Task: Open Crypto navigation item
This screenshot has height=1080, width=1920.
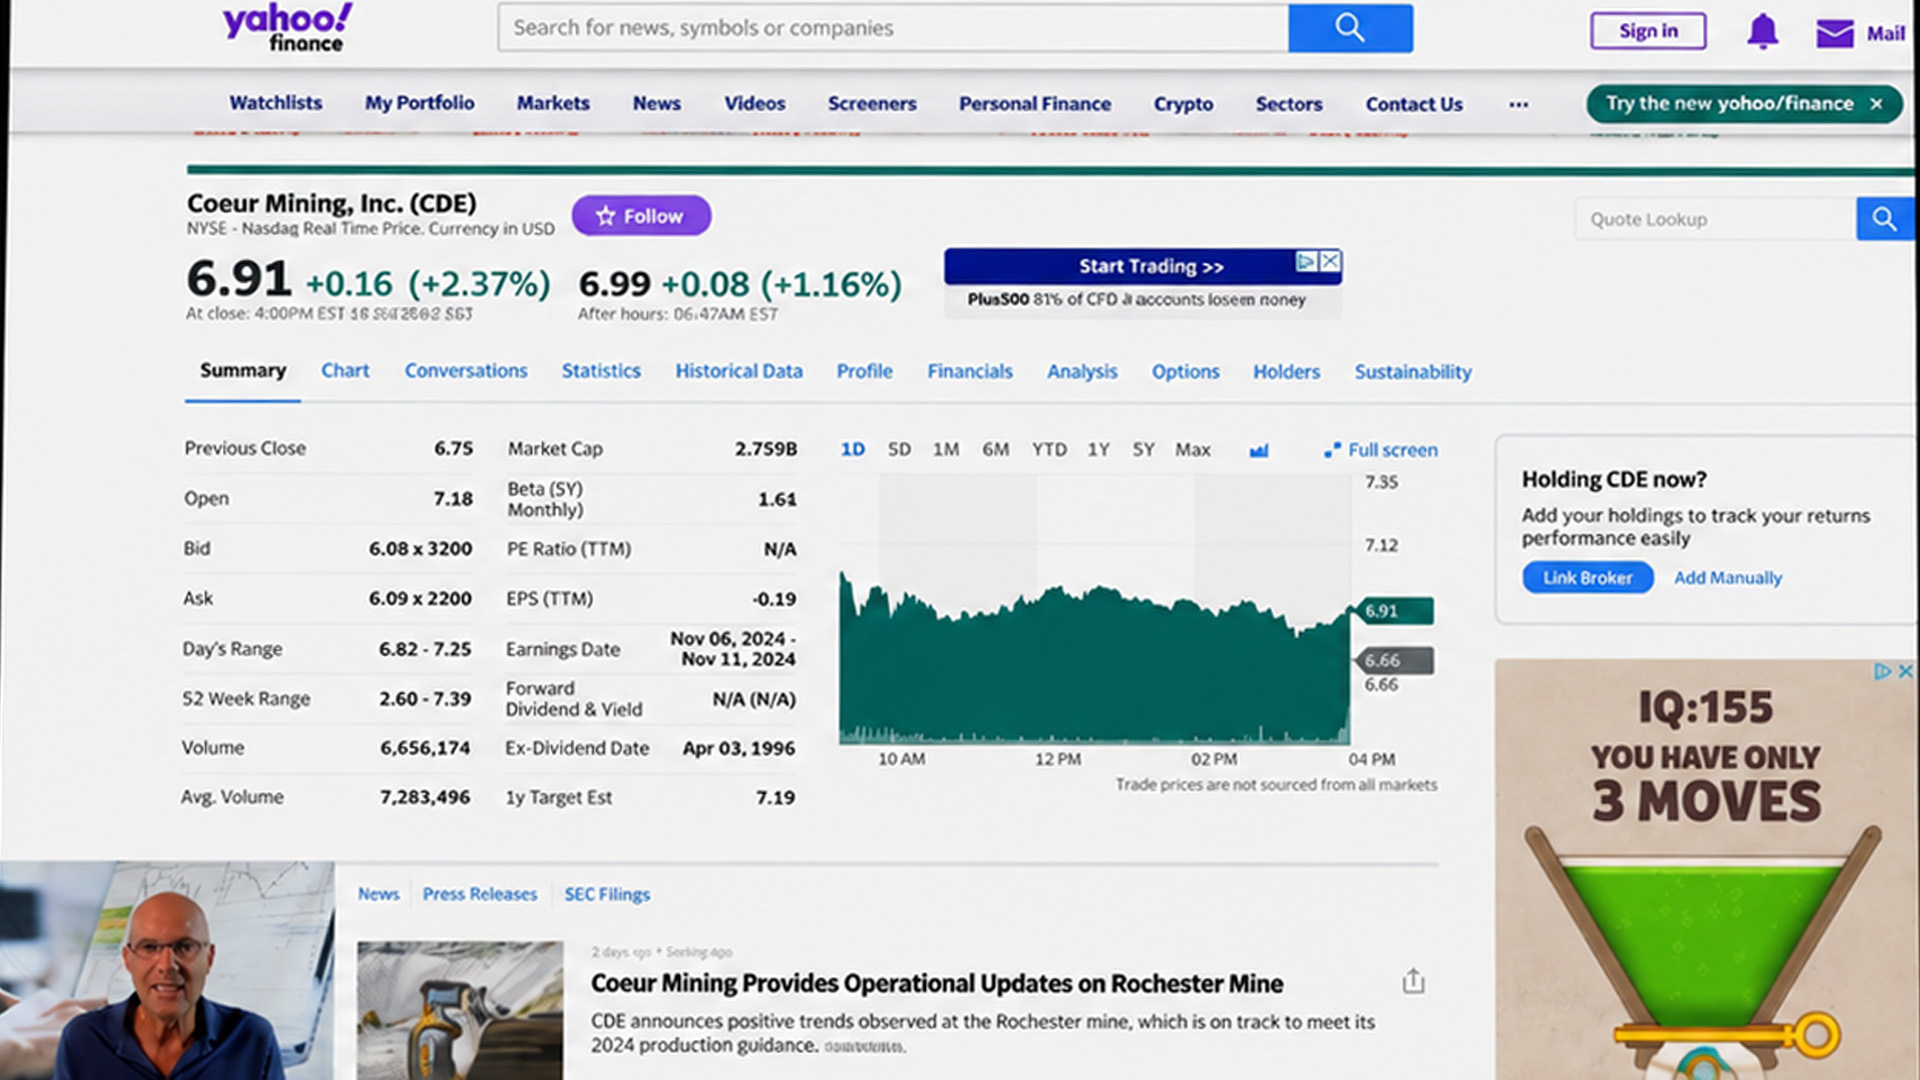Action: coord(1183,104)
